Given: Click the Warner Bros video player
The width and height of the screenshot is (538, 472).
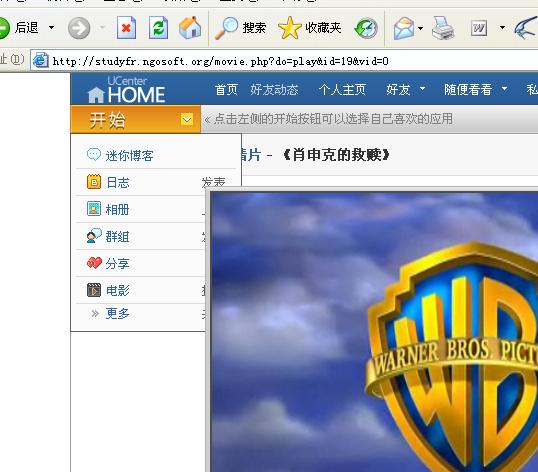Looking at the screenshot, I should [x=374, y=332].
